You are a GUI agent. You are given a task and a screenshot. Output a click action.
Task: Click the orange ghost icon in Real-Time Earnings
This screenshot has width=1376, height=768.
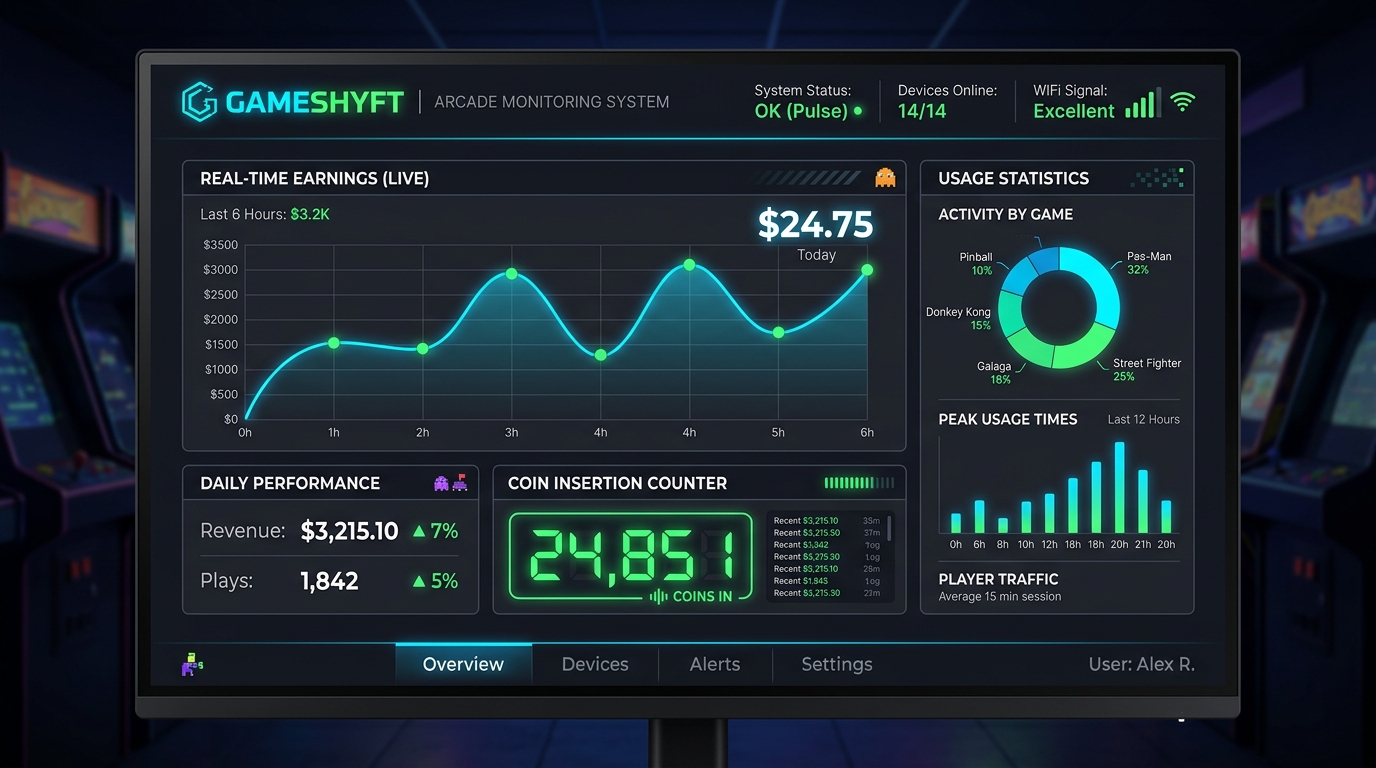885,178
